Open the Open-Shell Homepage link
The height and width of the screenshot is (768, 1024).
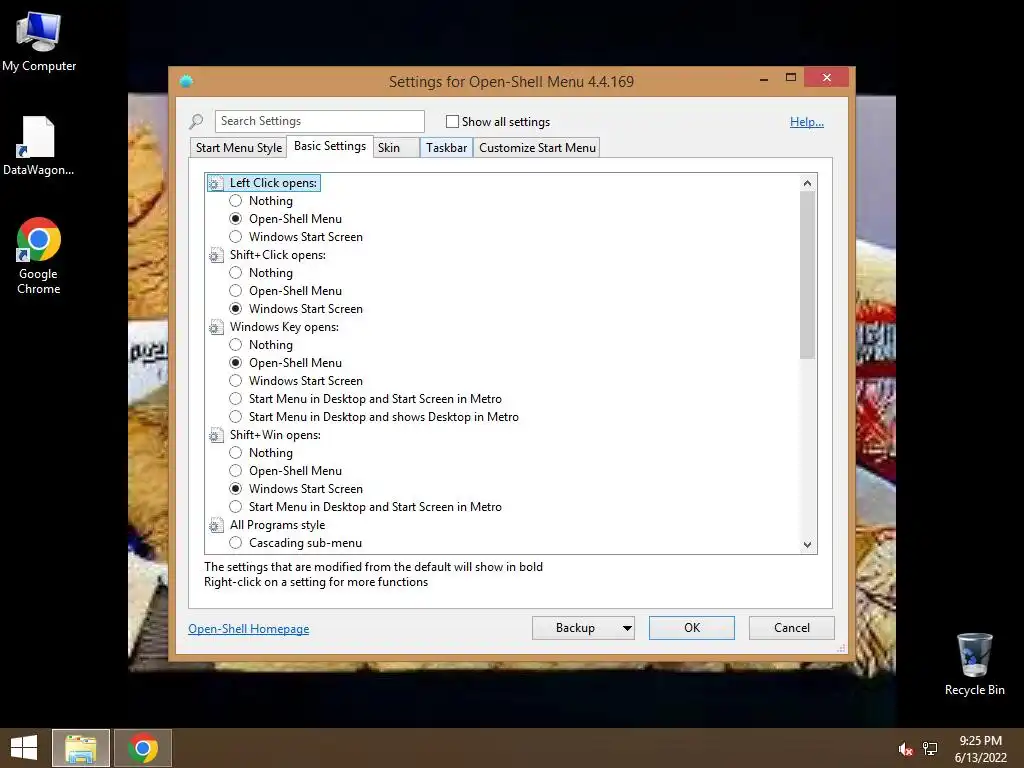(249, 629)
